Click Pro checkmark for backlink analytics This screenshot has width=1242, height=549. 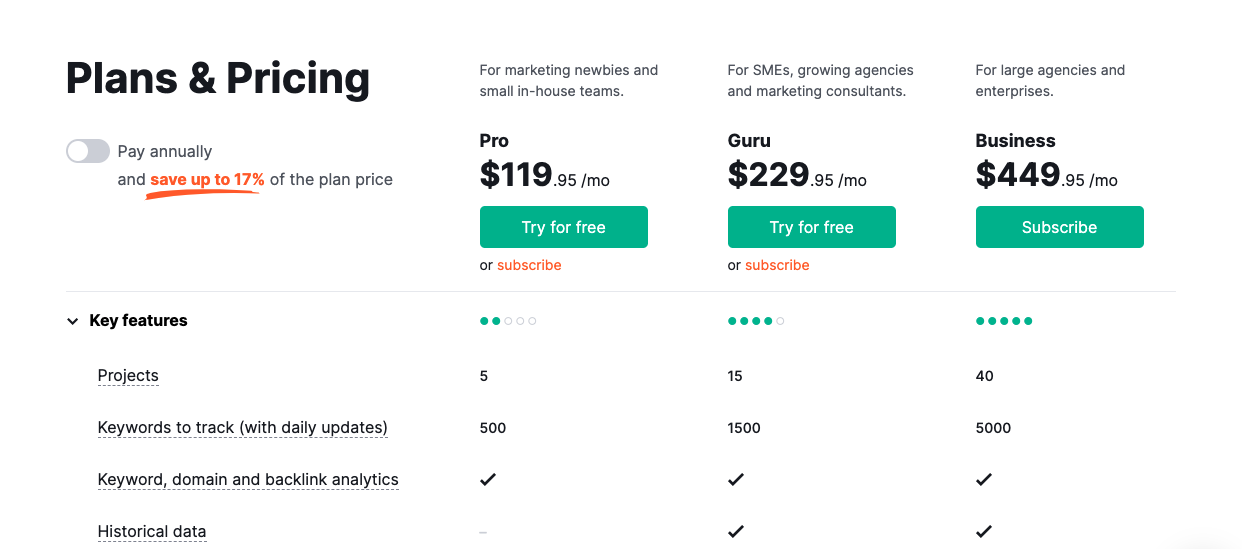click(x=488, y=480)
